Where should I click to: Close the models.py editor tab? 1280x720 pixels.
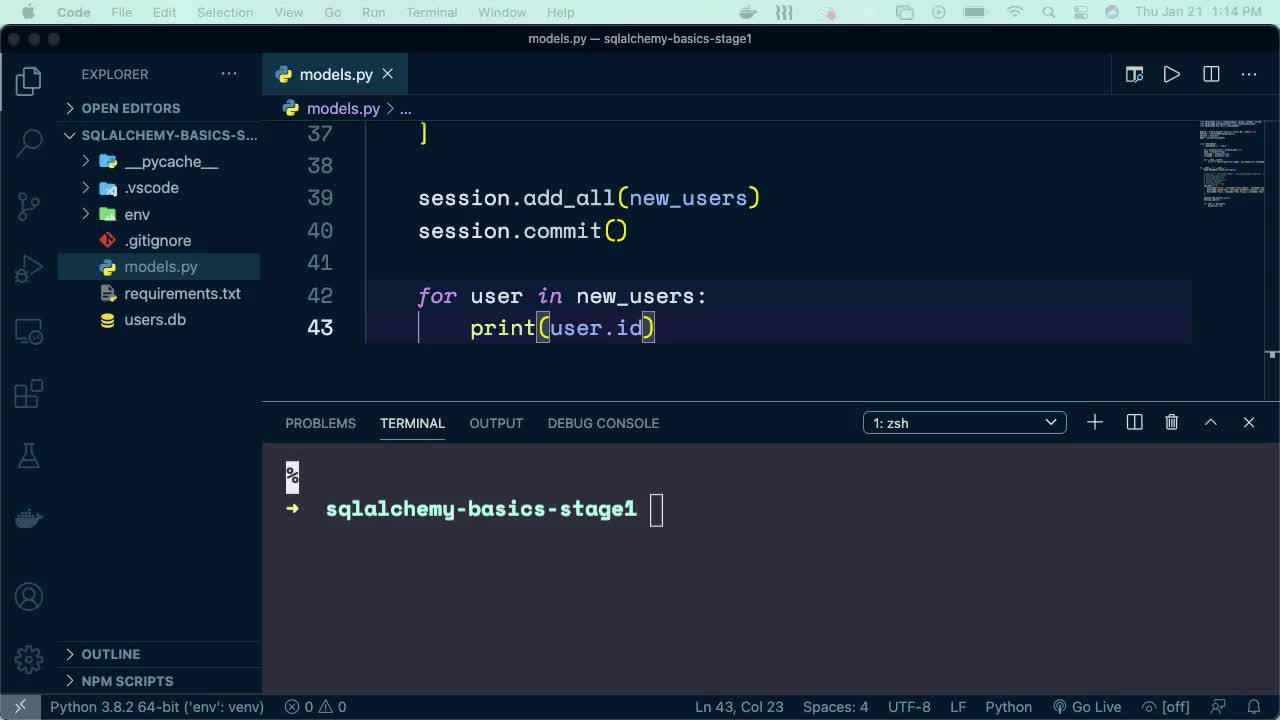tap(387, 74)
